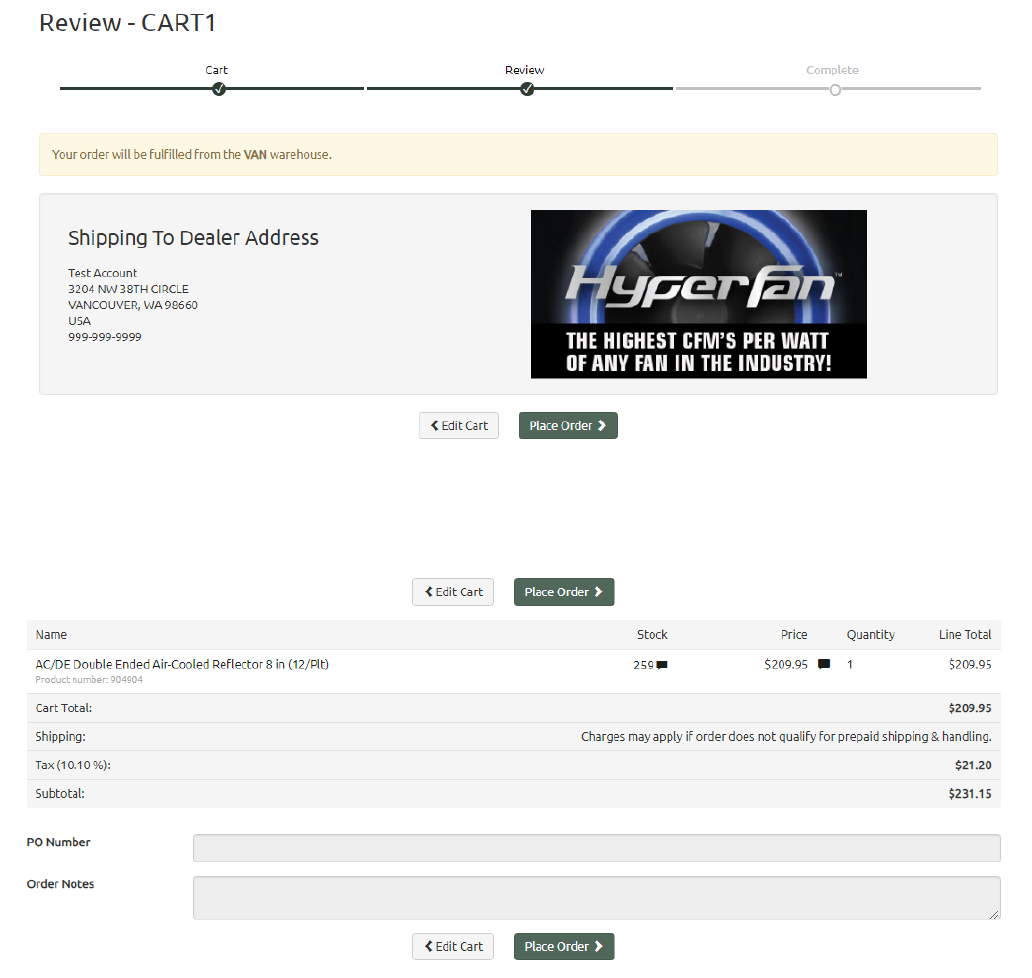The height and width of the screenshot is (978, 1032).
Task: Focus the PO Number input field
Action: 596,848
